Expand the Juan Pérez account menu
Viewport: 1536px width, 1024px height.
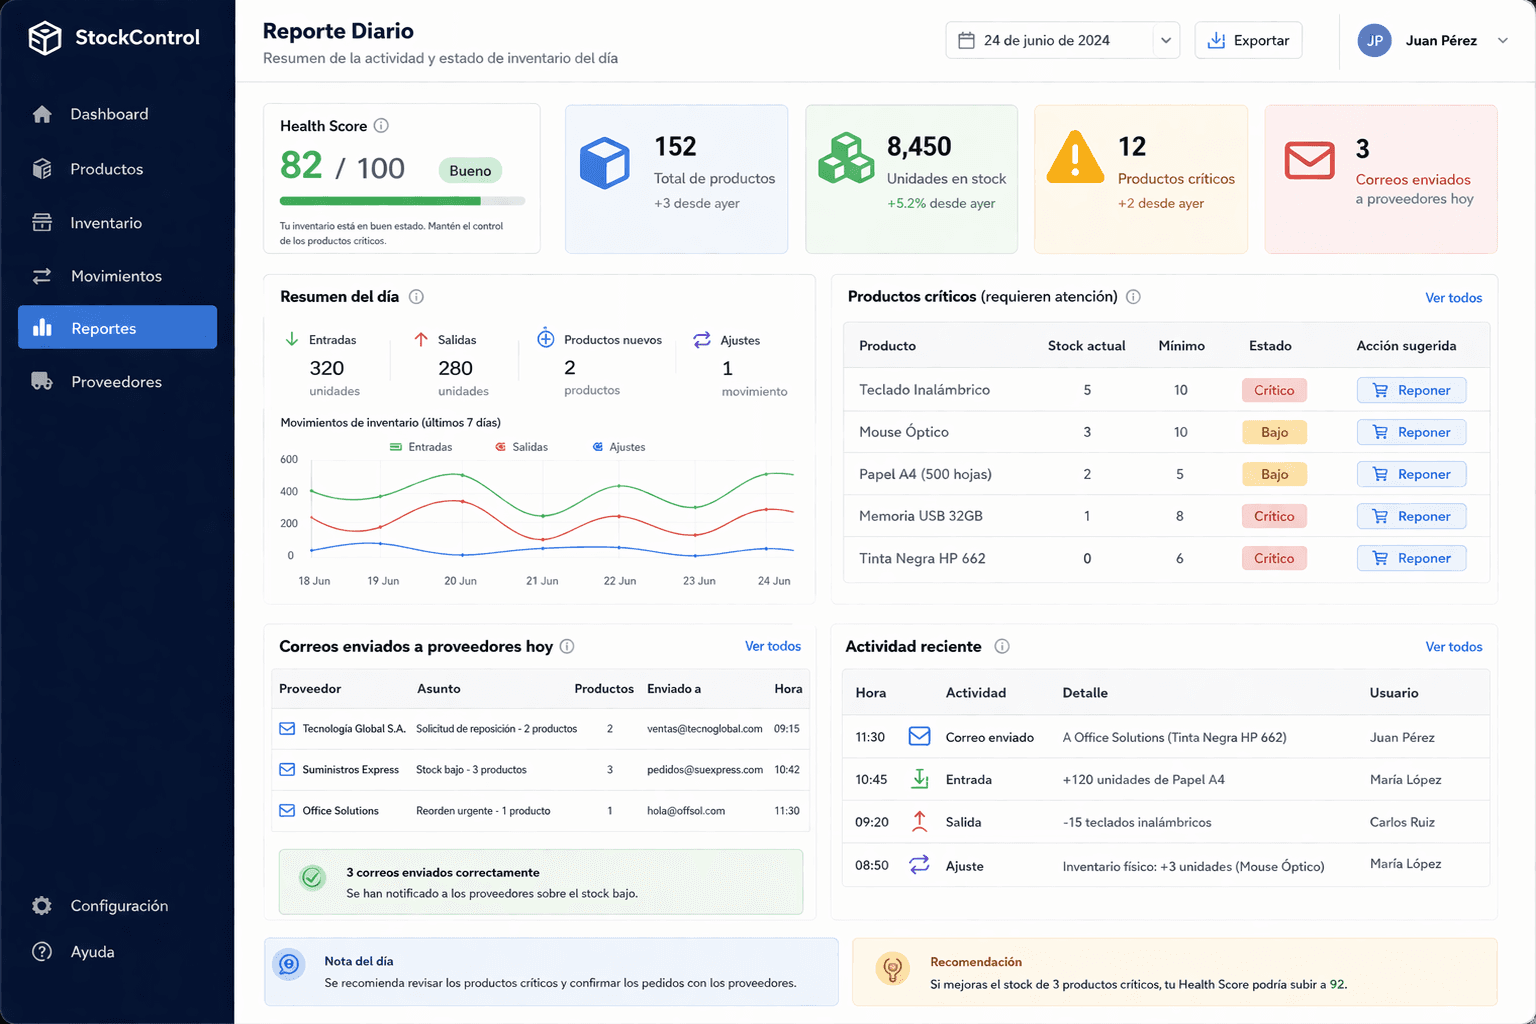click(x=1438, y=40)
